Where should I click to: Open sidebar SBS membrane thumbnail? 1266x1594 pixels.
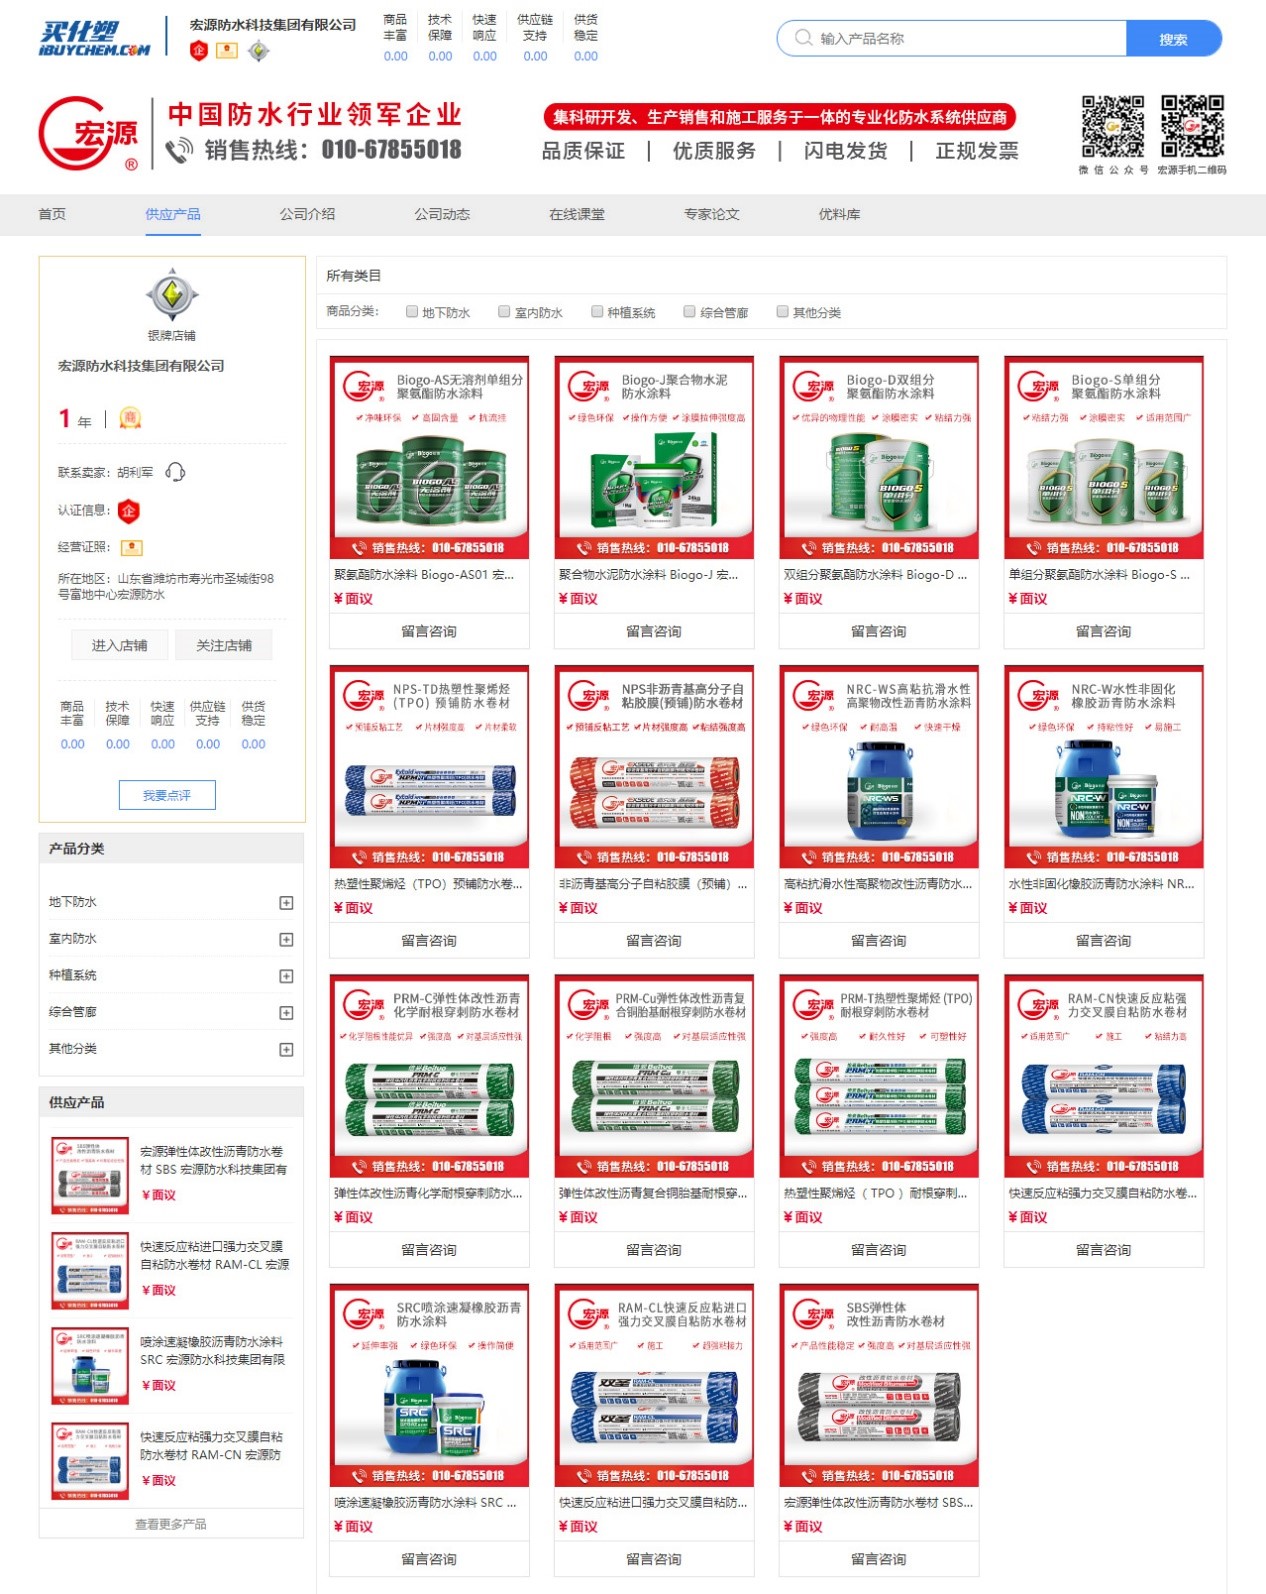click(90, 1176)
